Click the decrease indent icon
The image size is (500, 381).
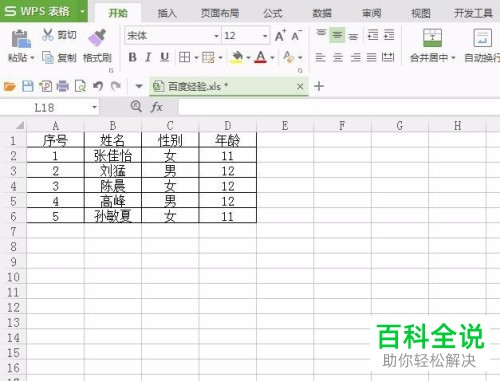[373, 35]
